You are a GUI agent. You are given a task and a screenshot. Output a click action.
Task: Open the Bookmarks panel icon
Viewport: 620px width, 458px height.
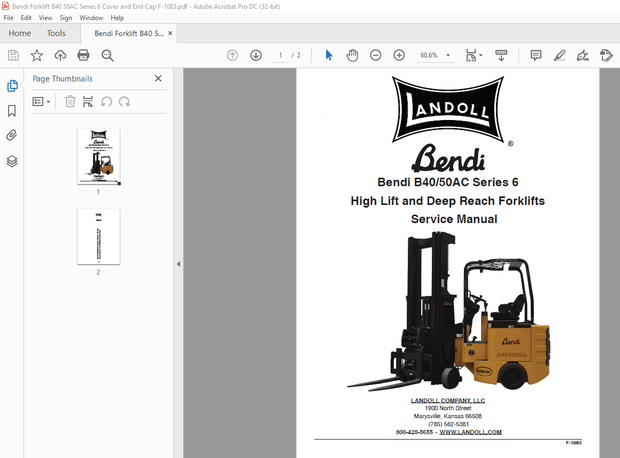(12, 111)
